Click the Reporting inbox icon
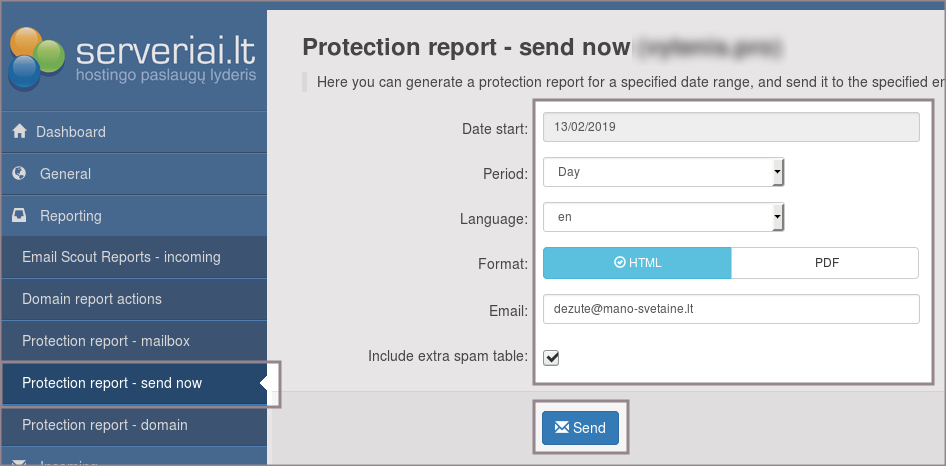The image size is (946, 466). pyautogui.click(x=19, y=216)
